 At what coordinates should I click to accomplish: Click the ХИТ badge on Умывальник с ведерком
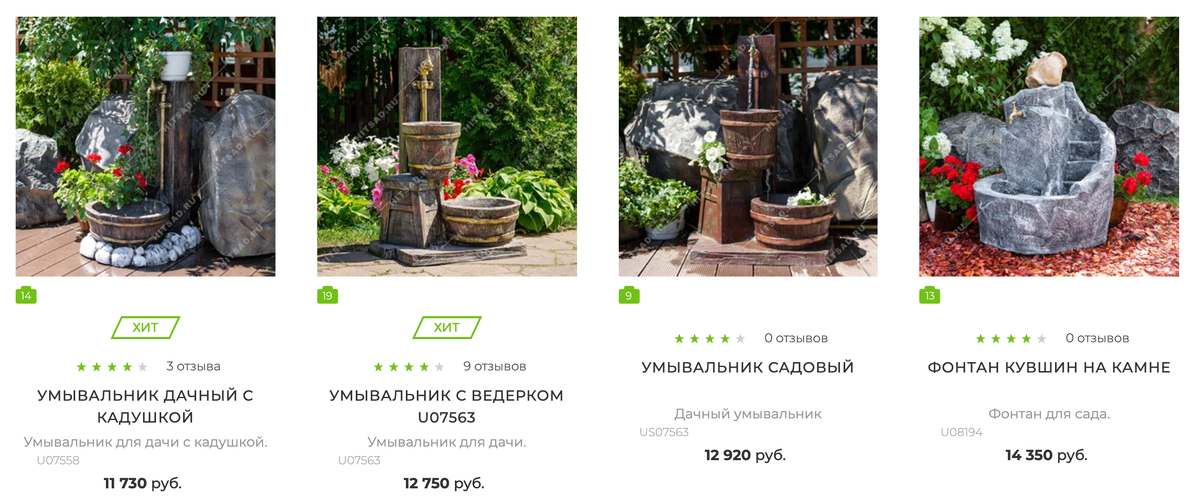click(447, 327)
